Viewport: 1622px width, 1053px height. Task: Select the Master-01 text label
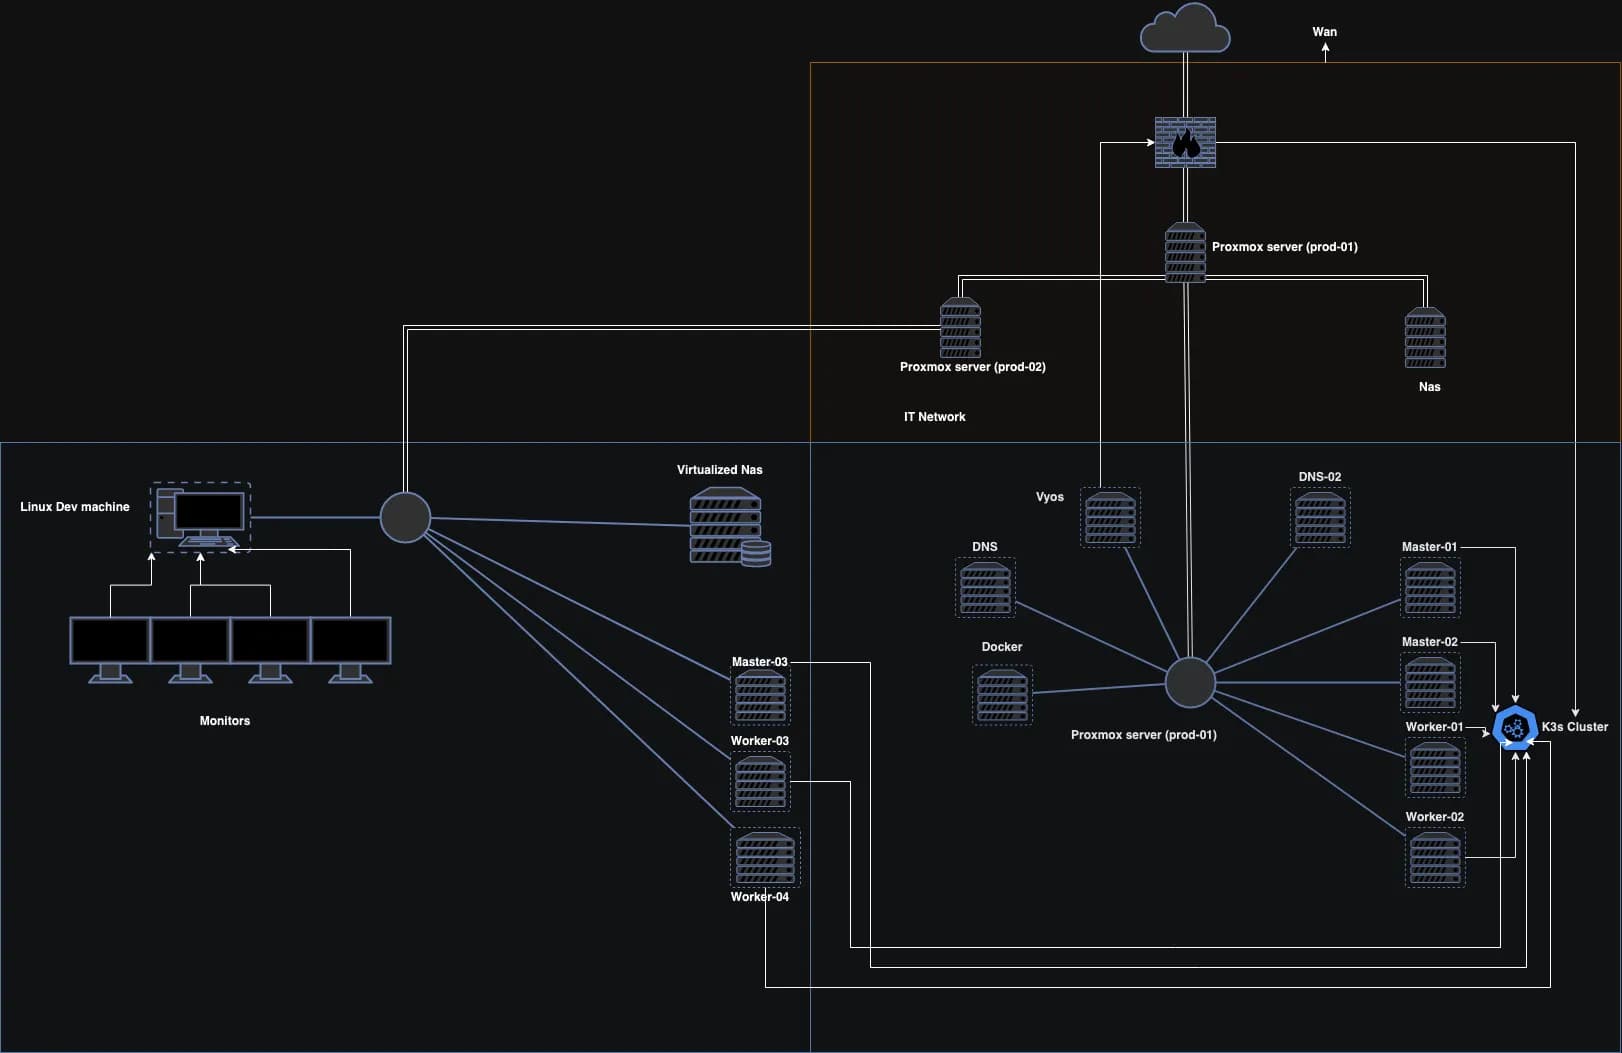click(1429, 547)
